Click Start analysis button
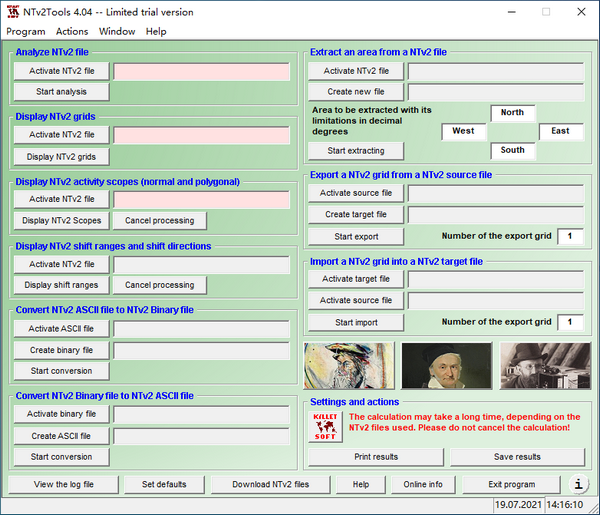Viewport: 600px width, 515px height. 62,92
